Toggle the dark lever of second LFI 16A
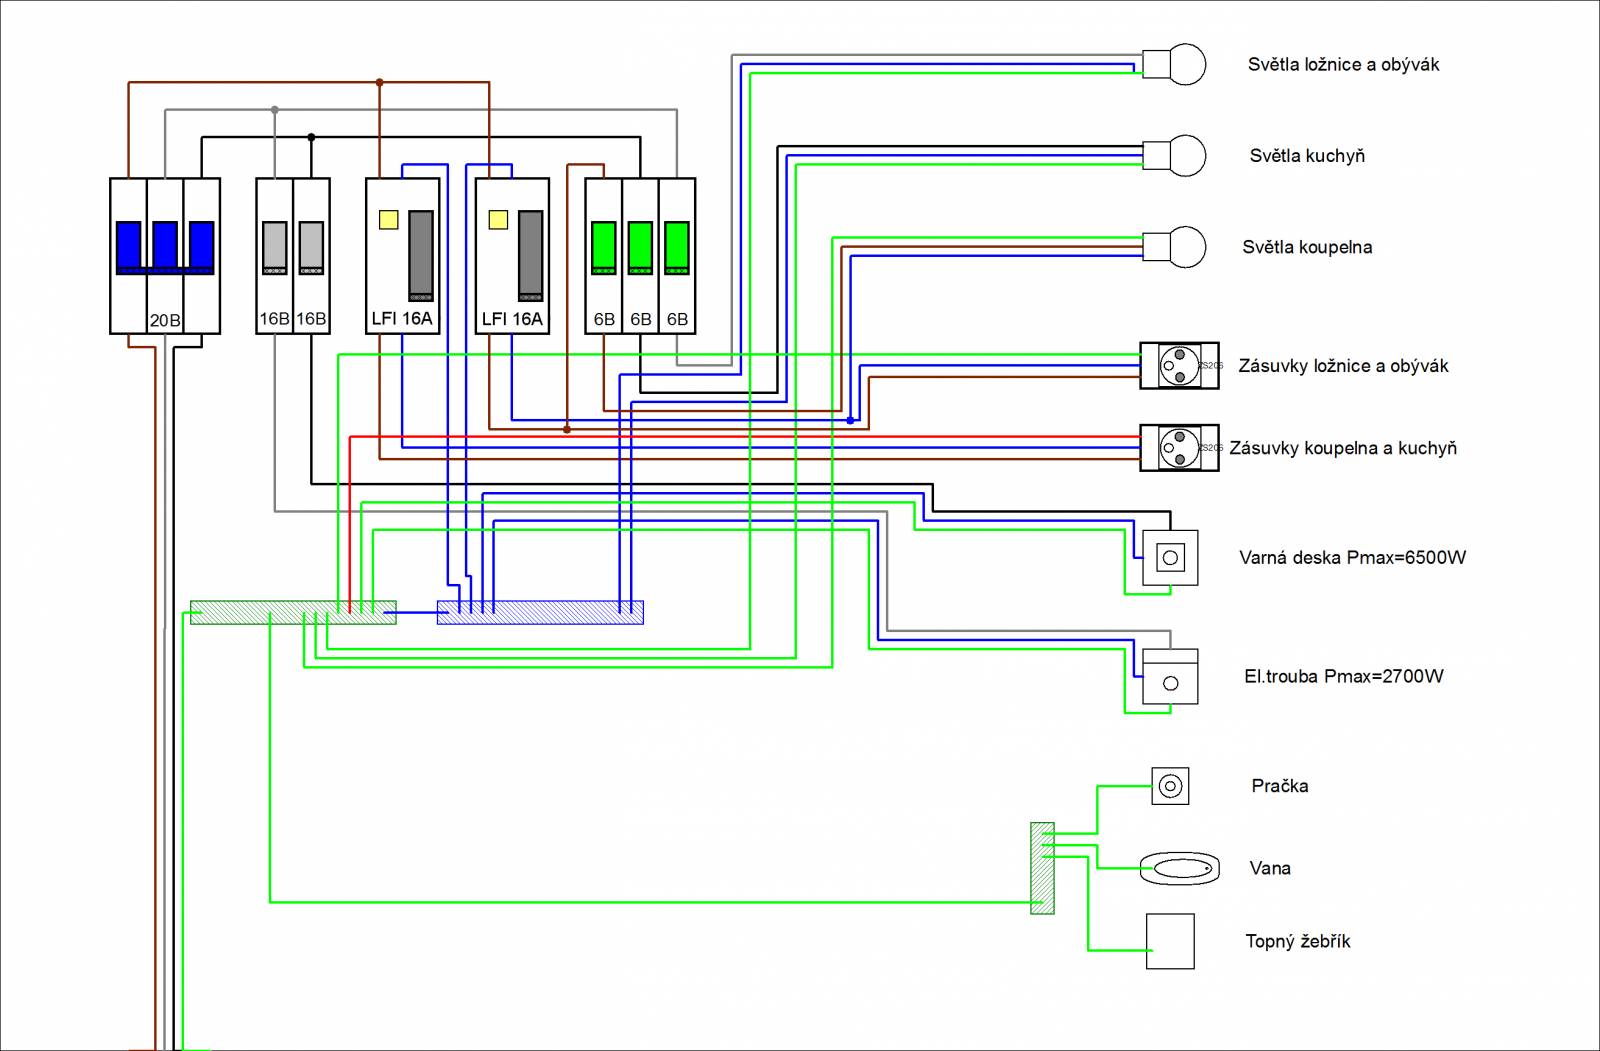The image size is (1600, 1051). click(x=530, y=256)
